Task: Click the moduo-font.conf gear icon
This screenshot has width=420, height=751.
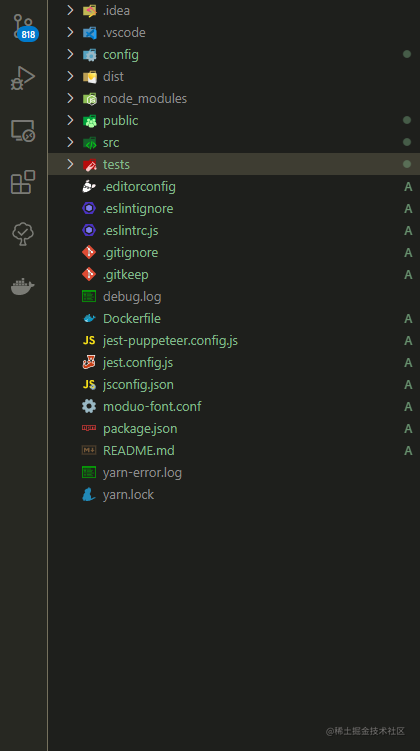Action: click(x=89, y=406)
